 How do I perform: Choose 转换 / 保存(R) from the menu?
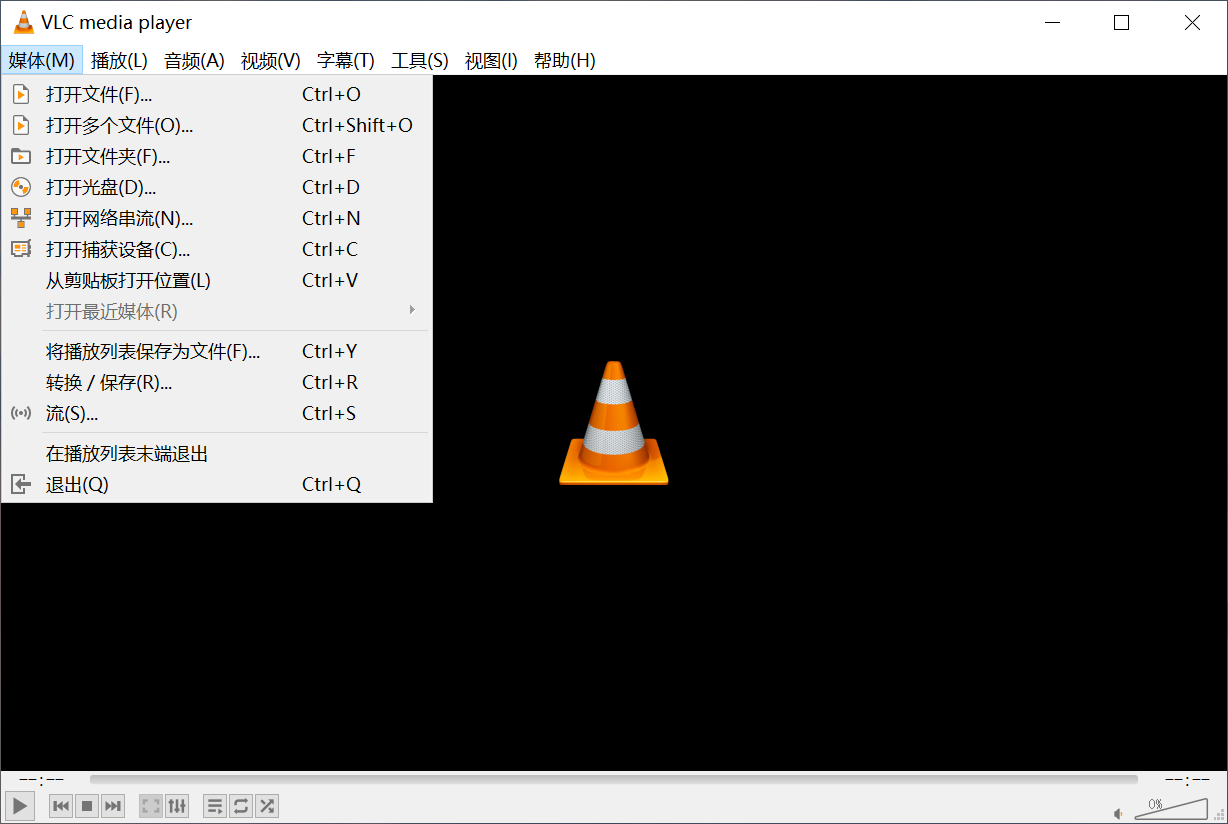(x=110, y=382)
